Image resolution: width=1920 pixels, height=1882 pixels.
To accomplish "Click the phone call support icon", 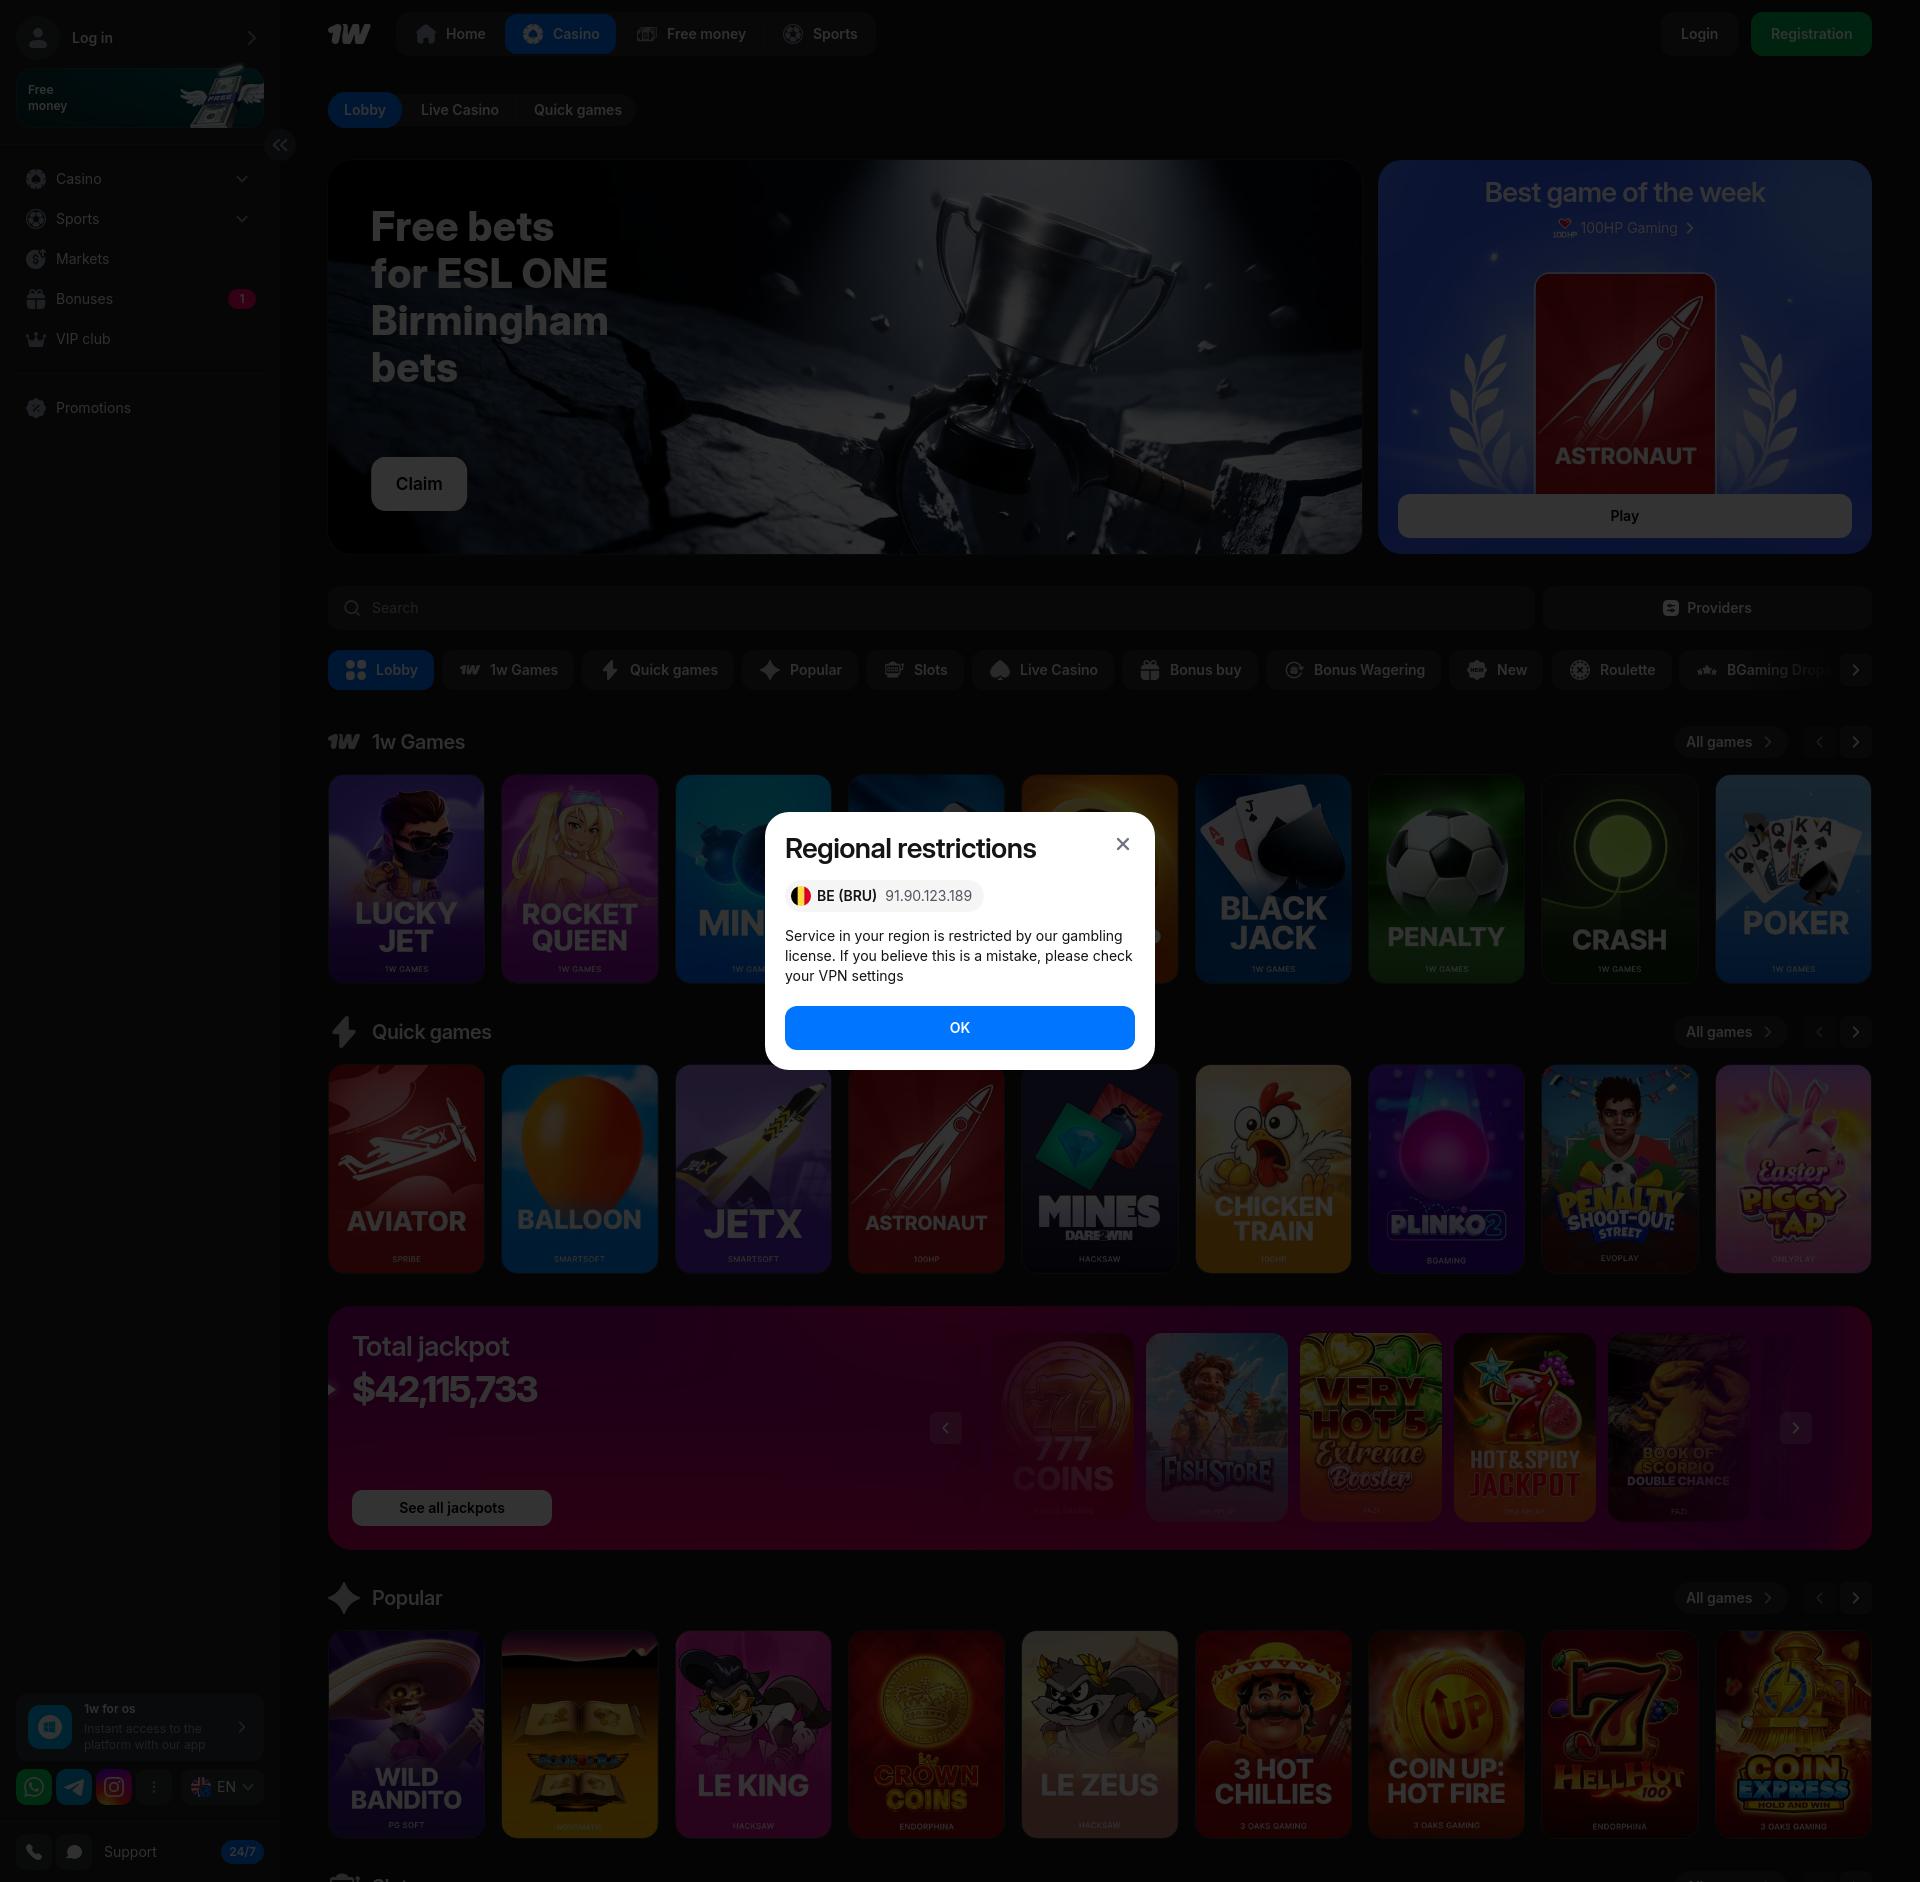I will [x=34, y=1852].
